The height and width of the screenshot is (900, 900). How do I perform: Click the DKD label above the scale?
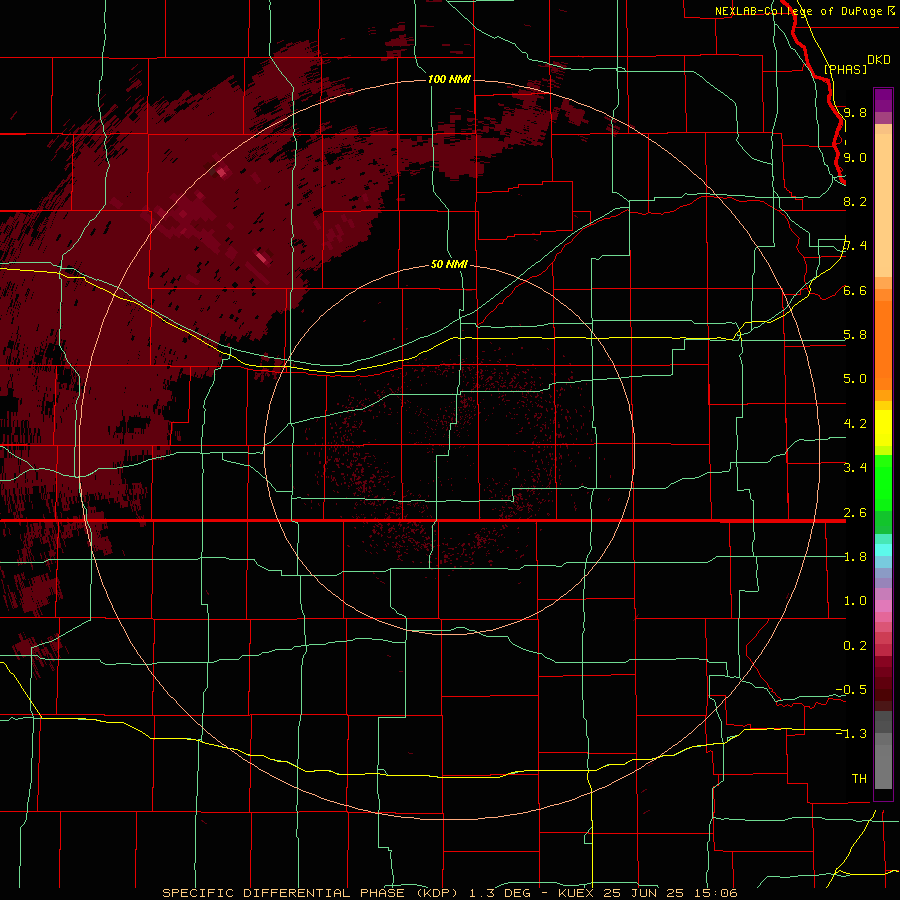click(879, 60)
